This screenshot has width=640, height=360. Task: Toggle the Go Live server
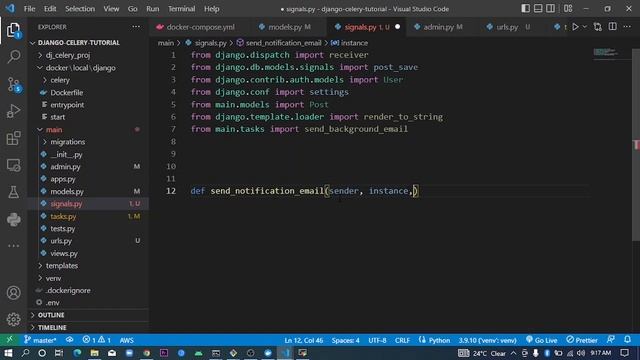pyautogui.click(x=542, y=340)
